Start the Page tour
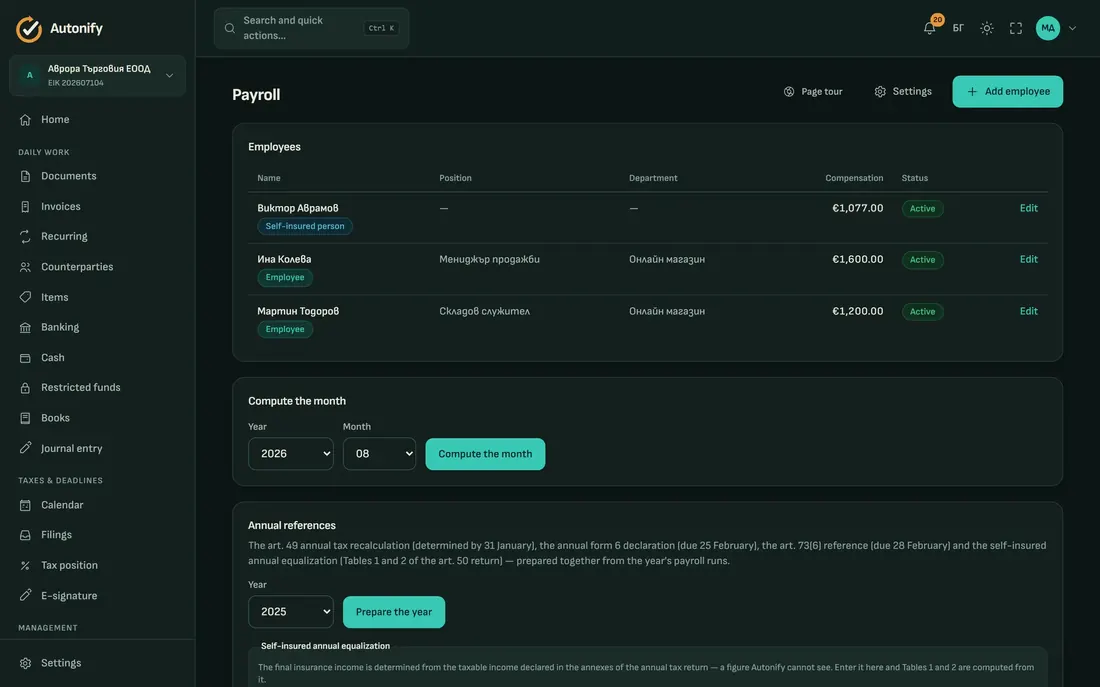Viewport: 1100px width, 687px height. [813, 91]
